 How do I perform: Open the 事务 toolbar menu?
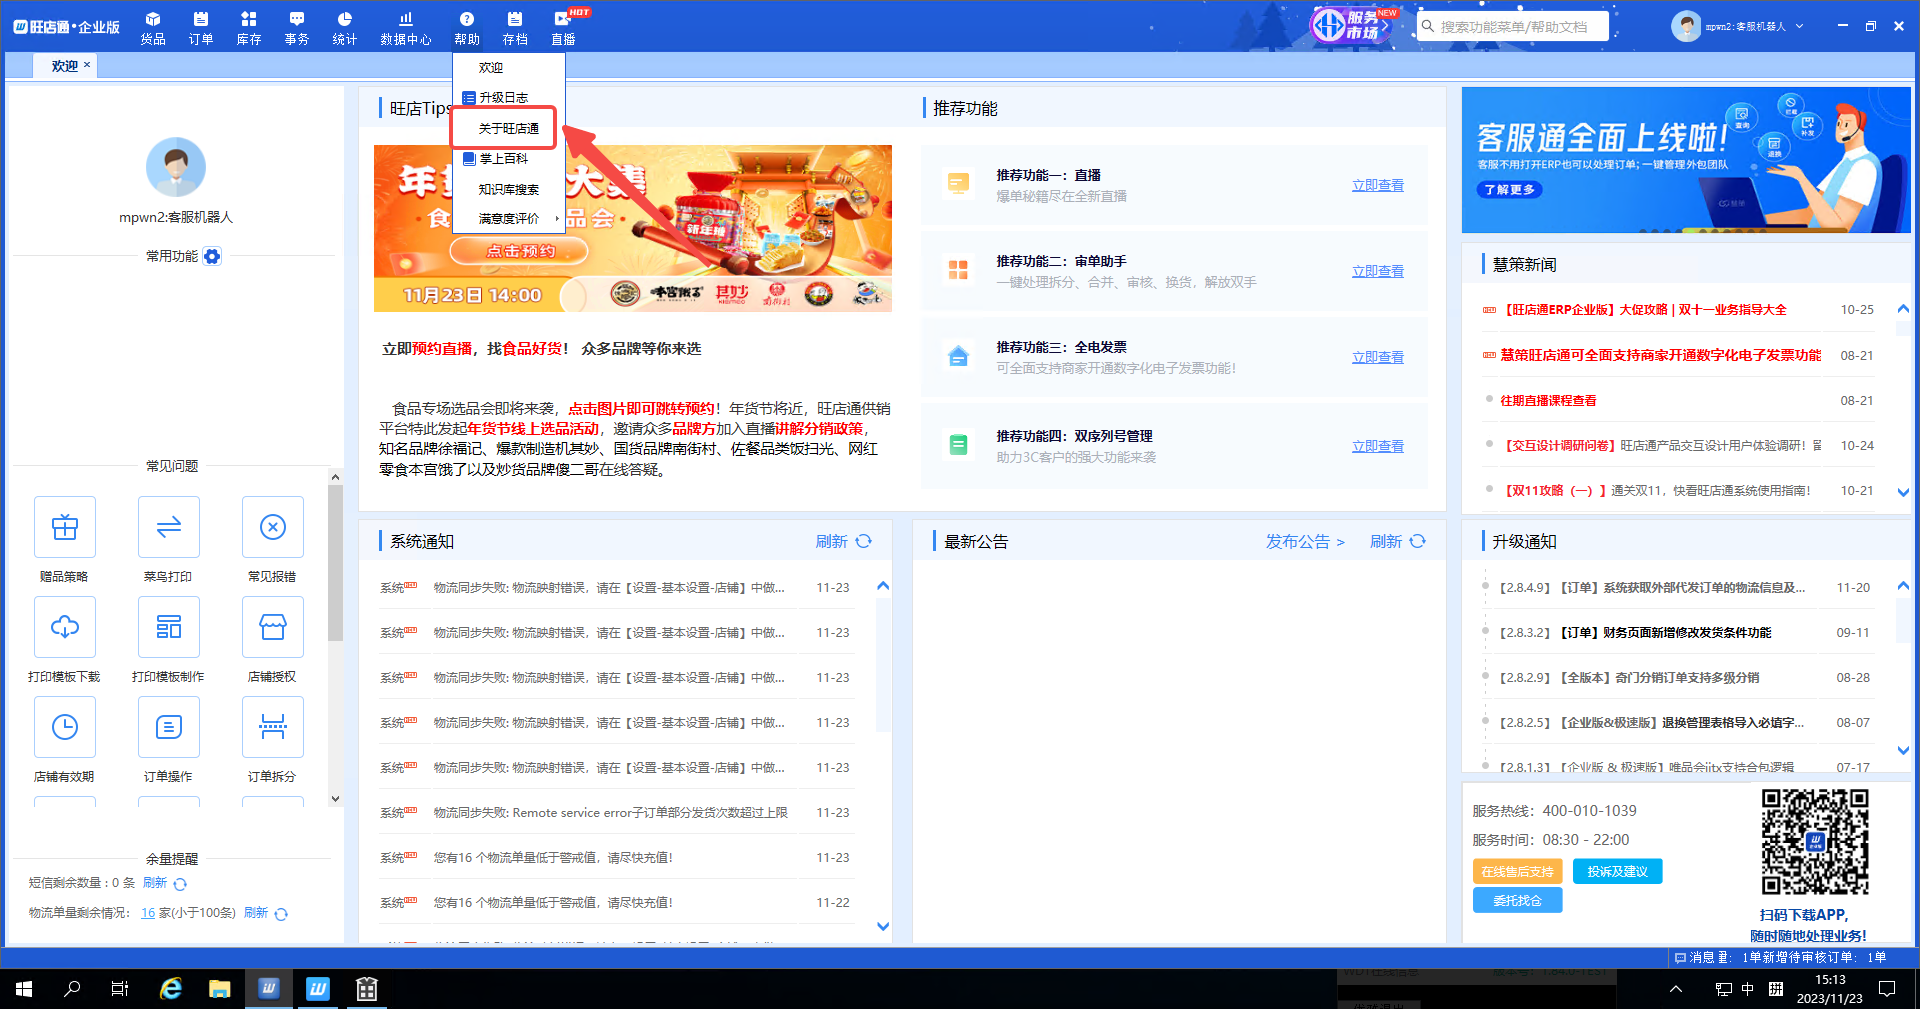(x=296, y=28)
